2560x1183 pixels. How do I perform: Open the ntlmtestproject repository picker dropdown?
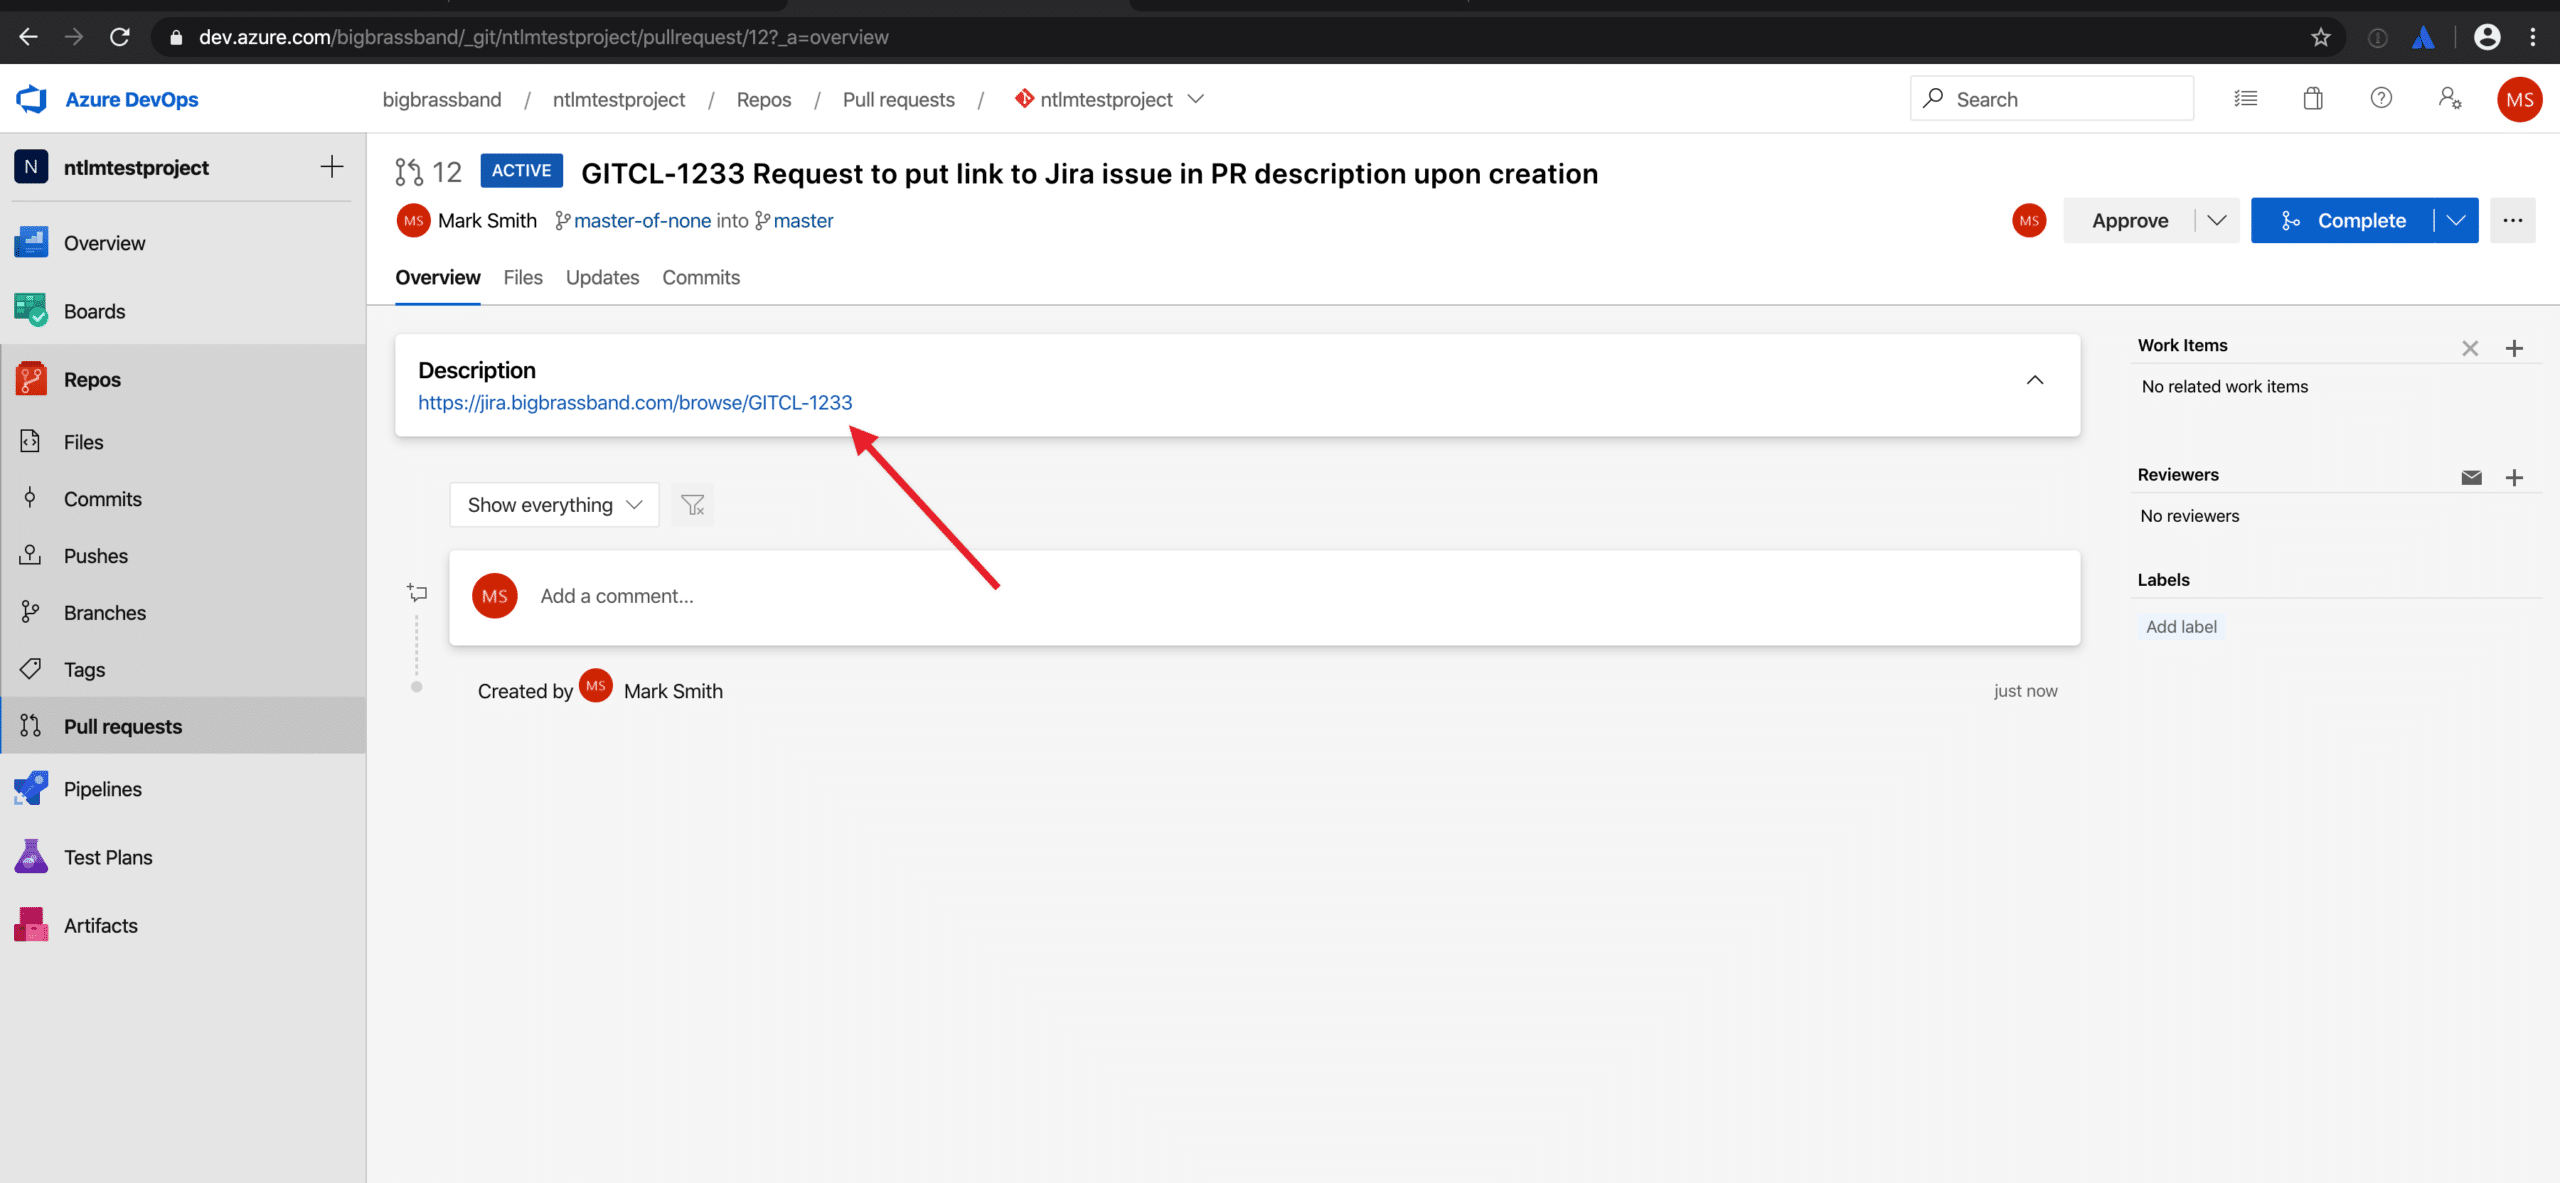point(1108,99)
